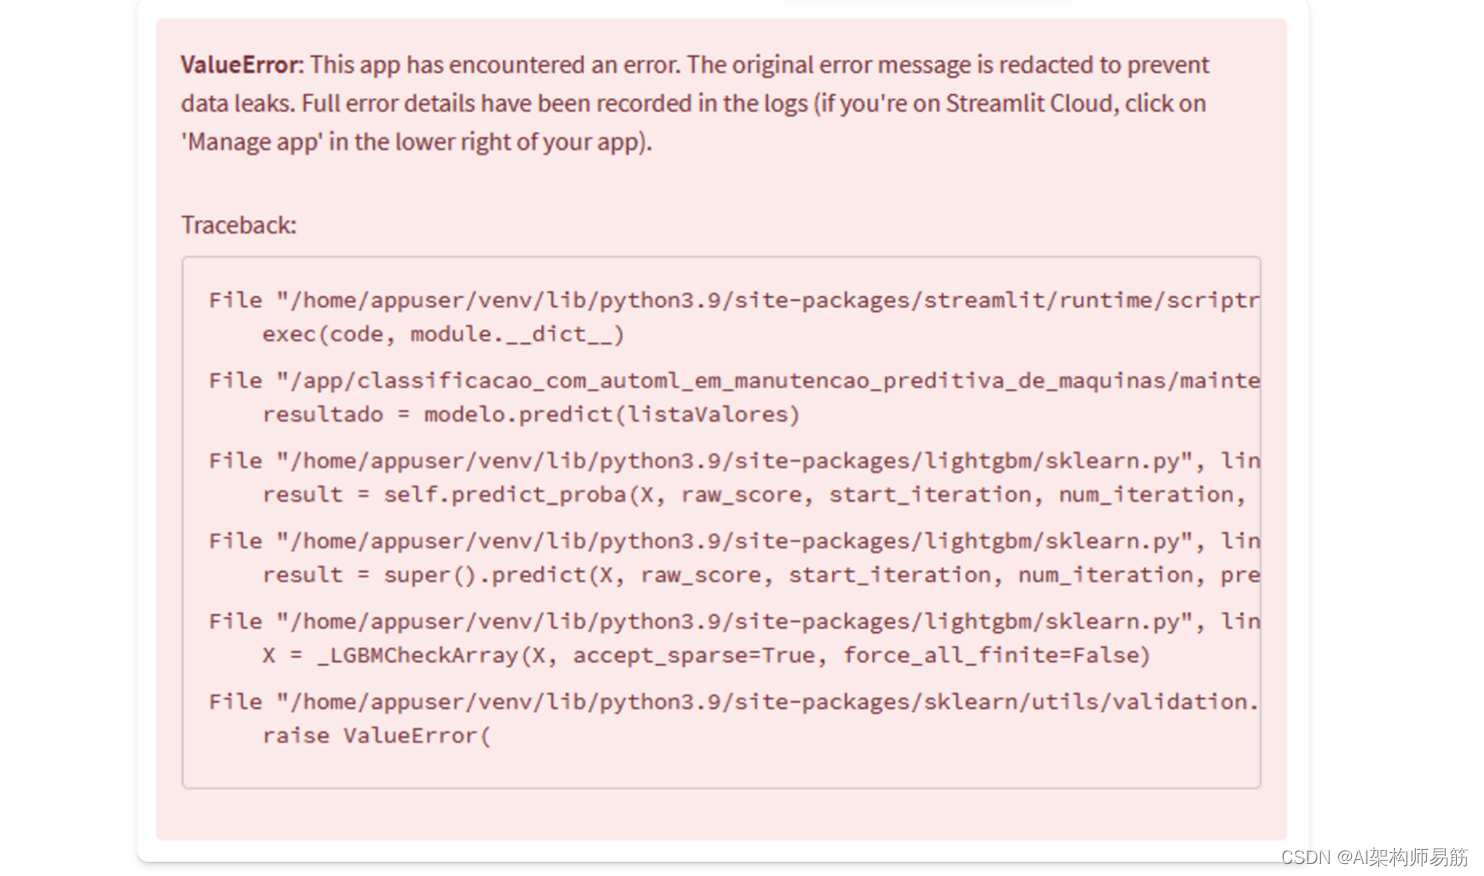Click the first lightgbm/sklearn.py File line

coord(734,461)
